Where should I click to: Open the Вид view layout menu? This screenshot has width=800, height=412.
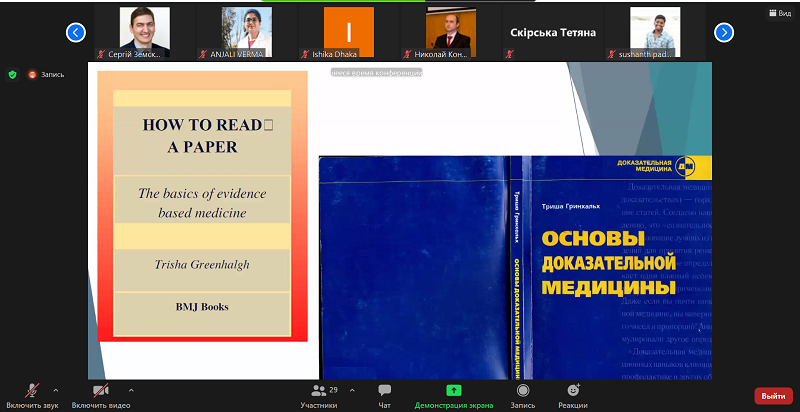pyautogui.click(x=780, y=14)
